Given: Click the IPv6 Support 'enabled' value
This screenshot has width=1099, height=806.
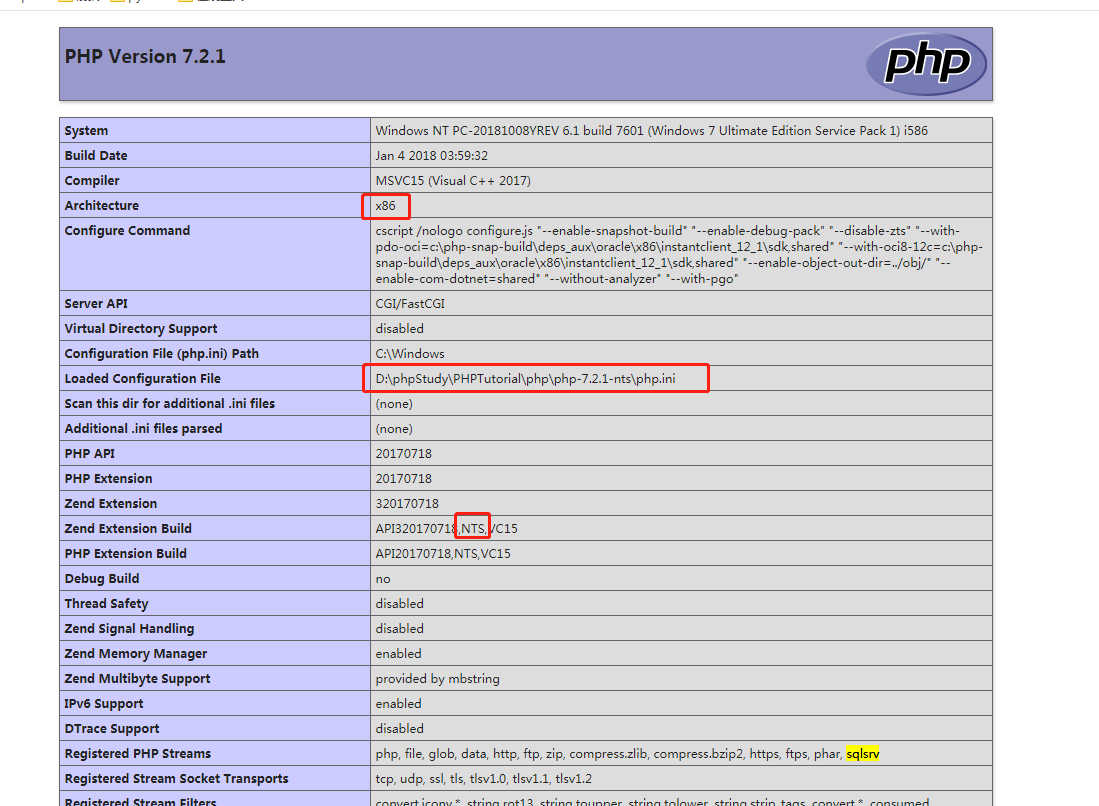Looking at the screenshot, I should point(398,704).
